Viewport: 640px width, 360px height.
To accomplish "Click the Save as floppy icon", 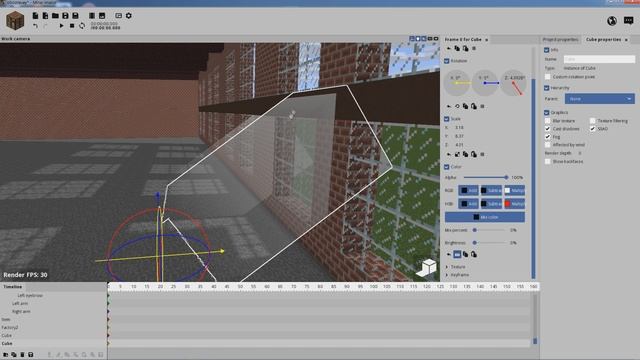I will 76,16.
